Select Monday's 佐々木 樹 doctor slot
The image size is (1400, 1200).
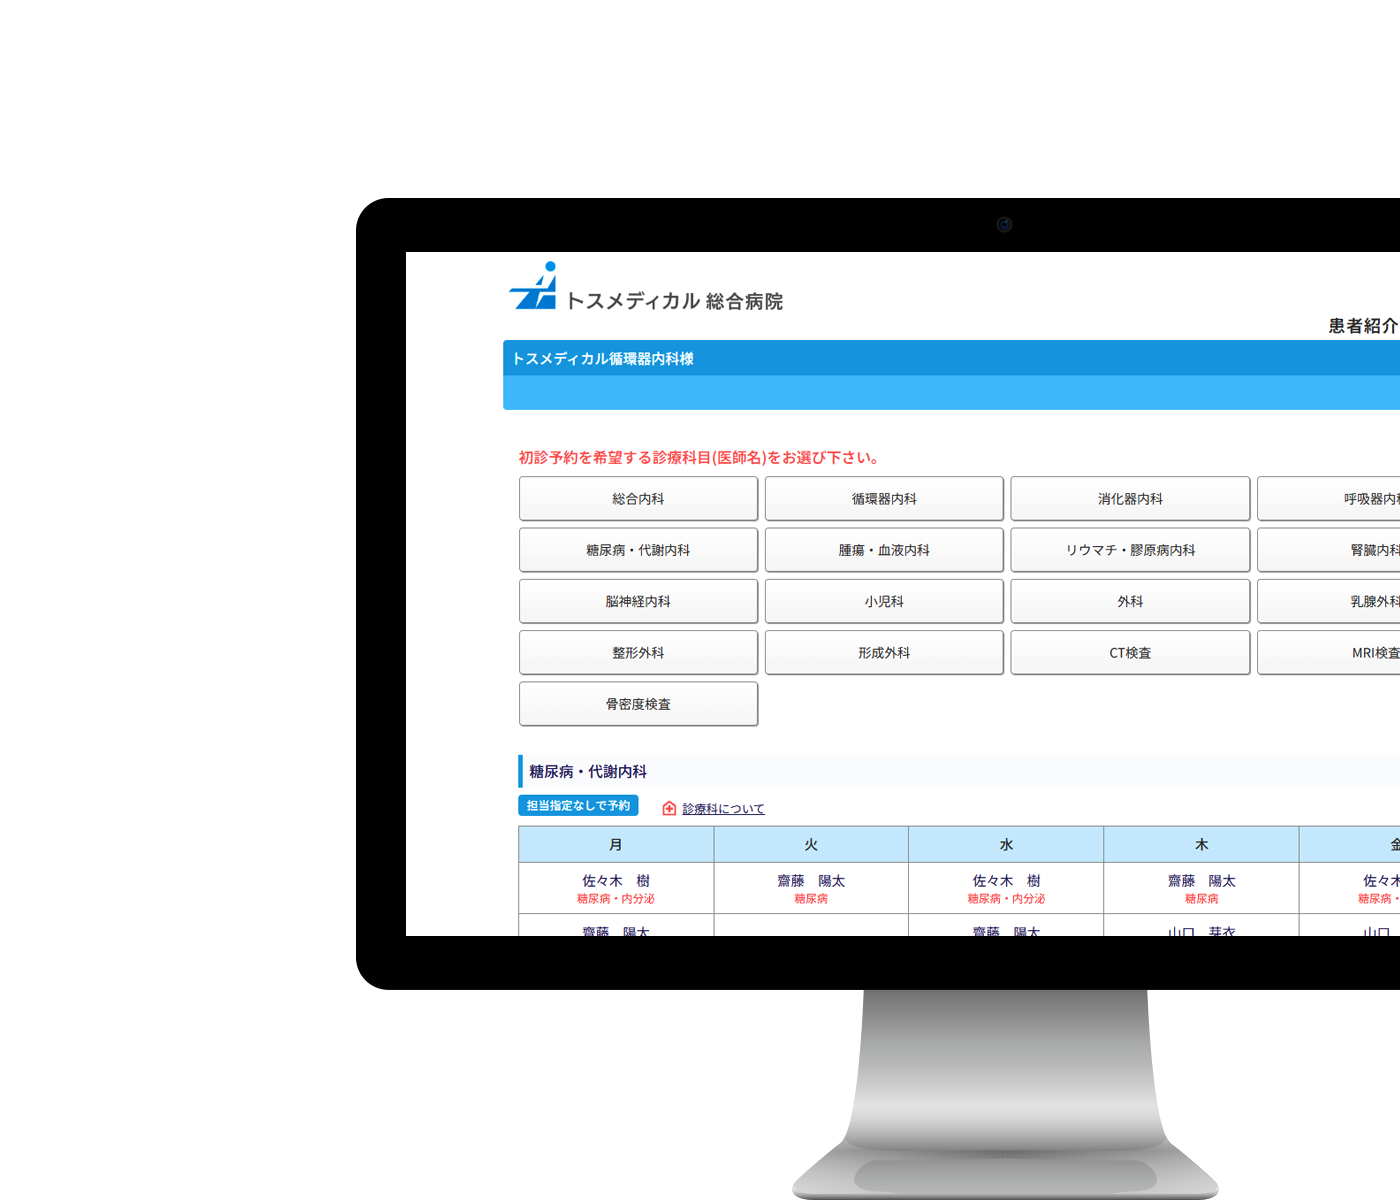616,882
